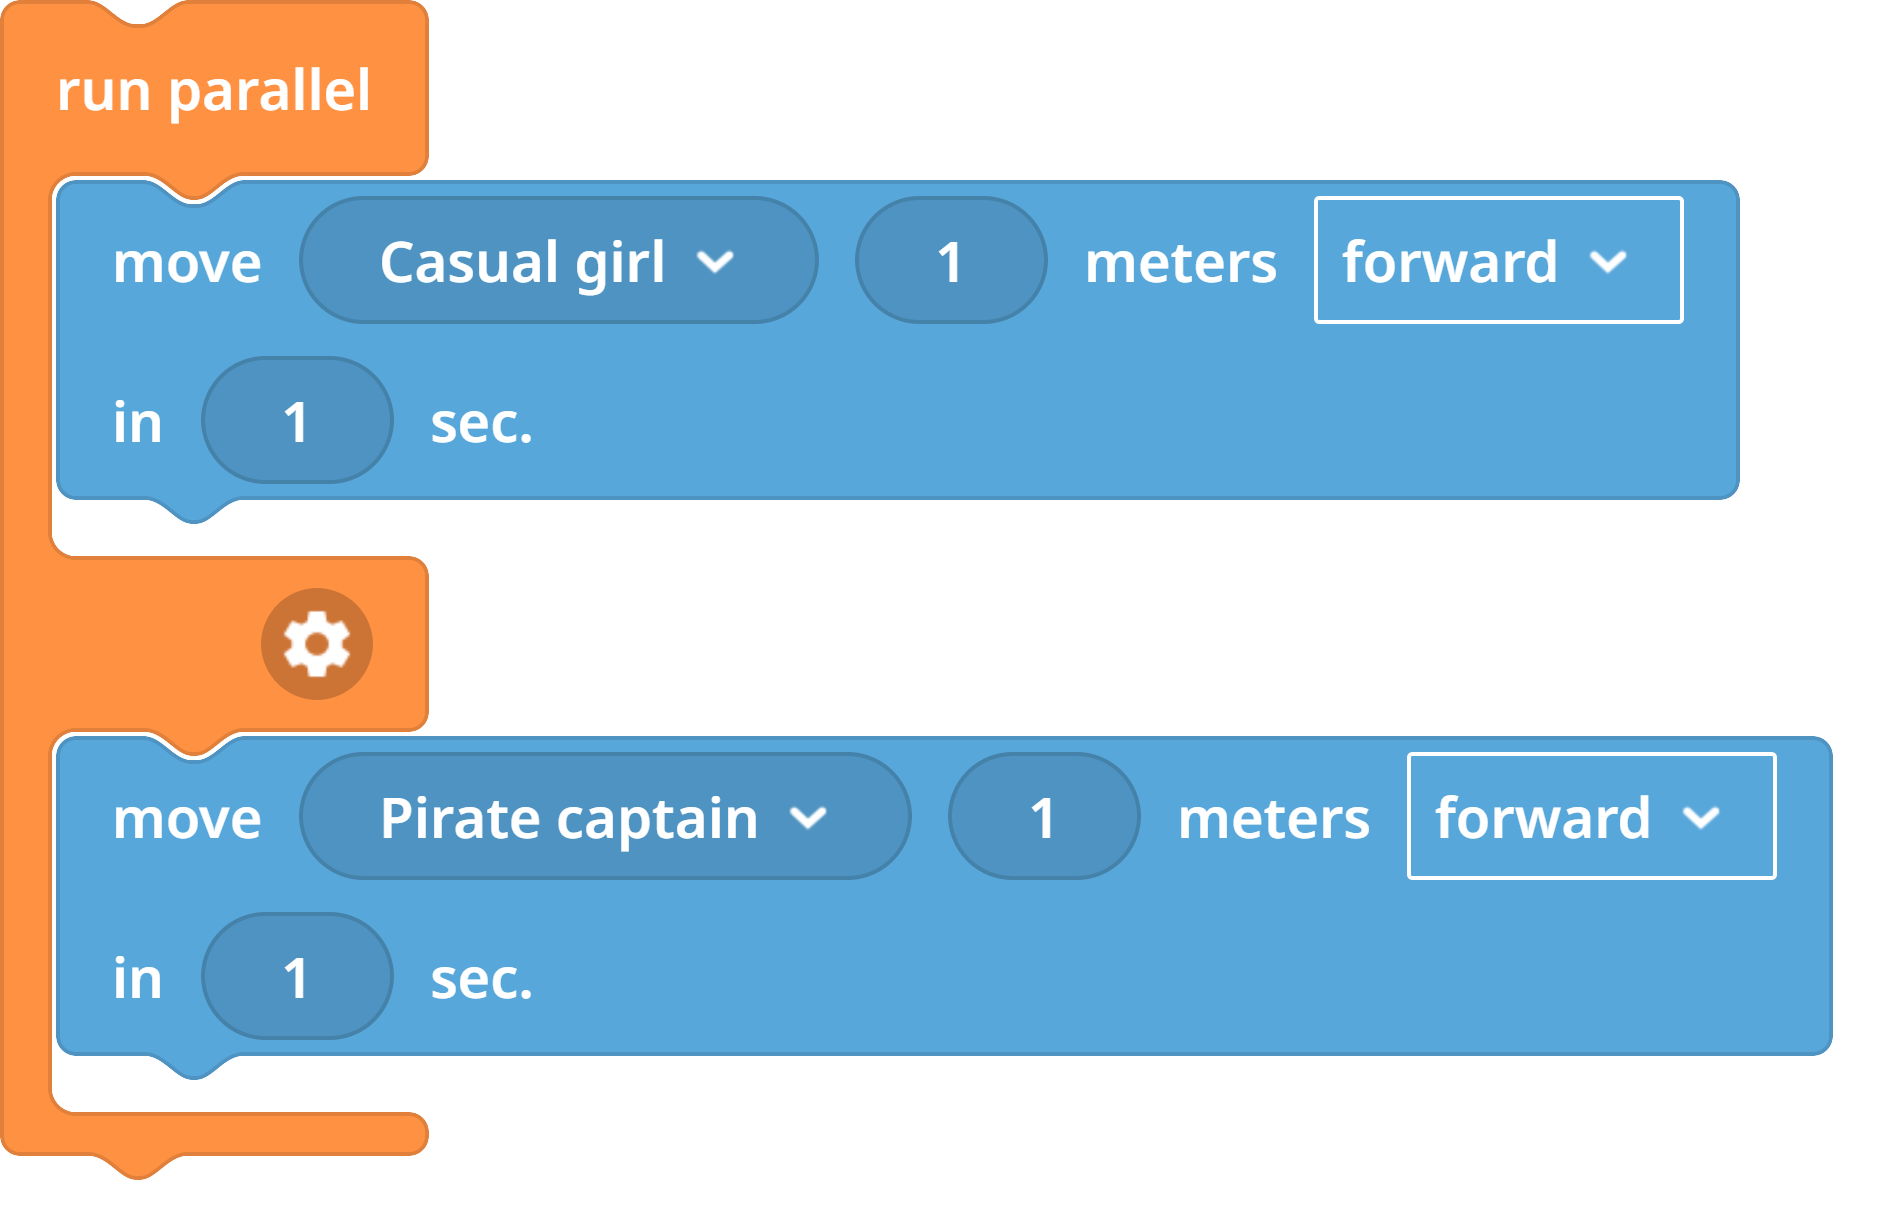Open the Casual girl object dropdown

click(559, 260)
